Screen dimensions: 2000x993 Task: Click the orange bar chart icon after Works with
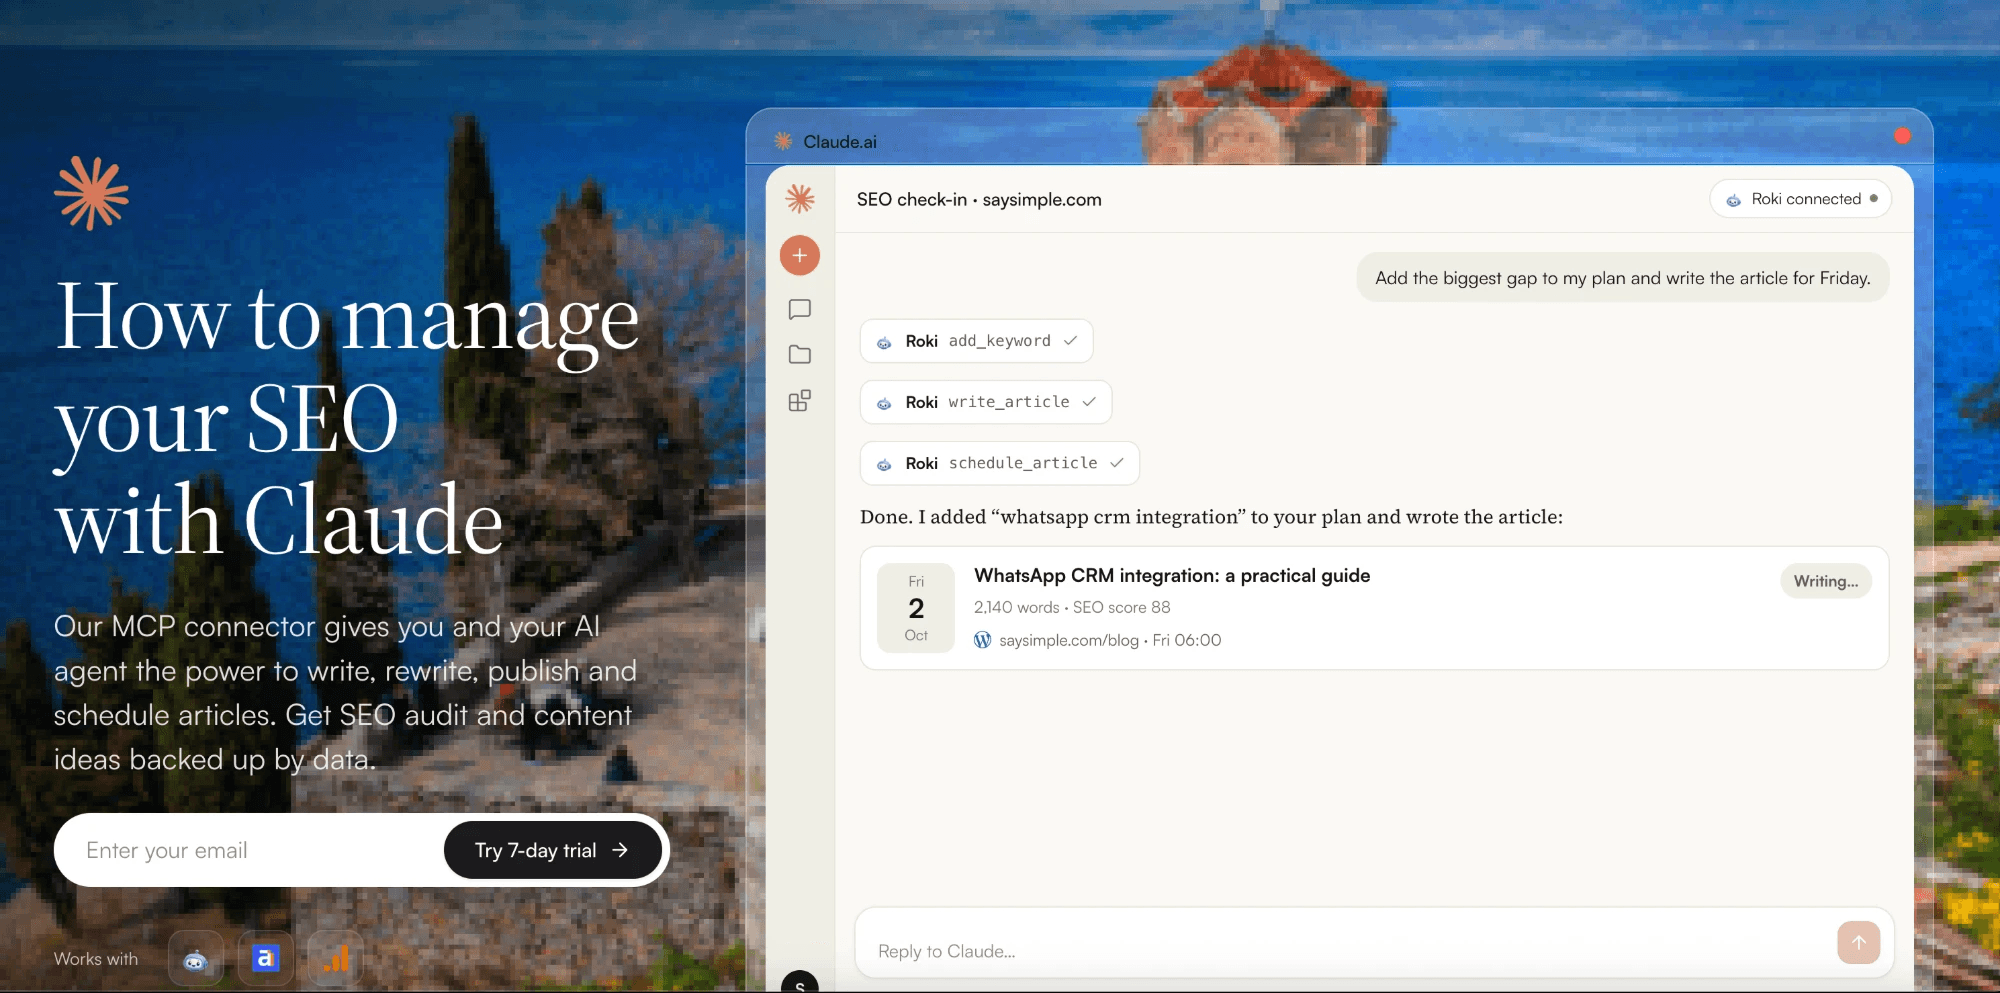point(336,959)
